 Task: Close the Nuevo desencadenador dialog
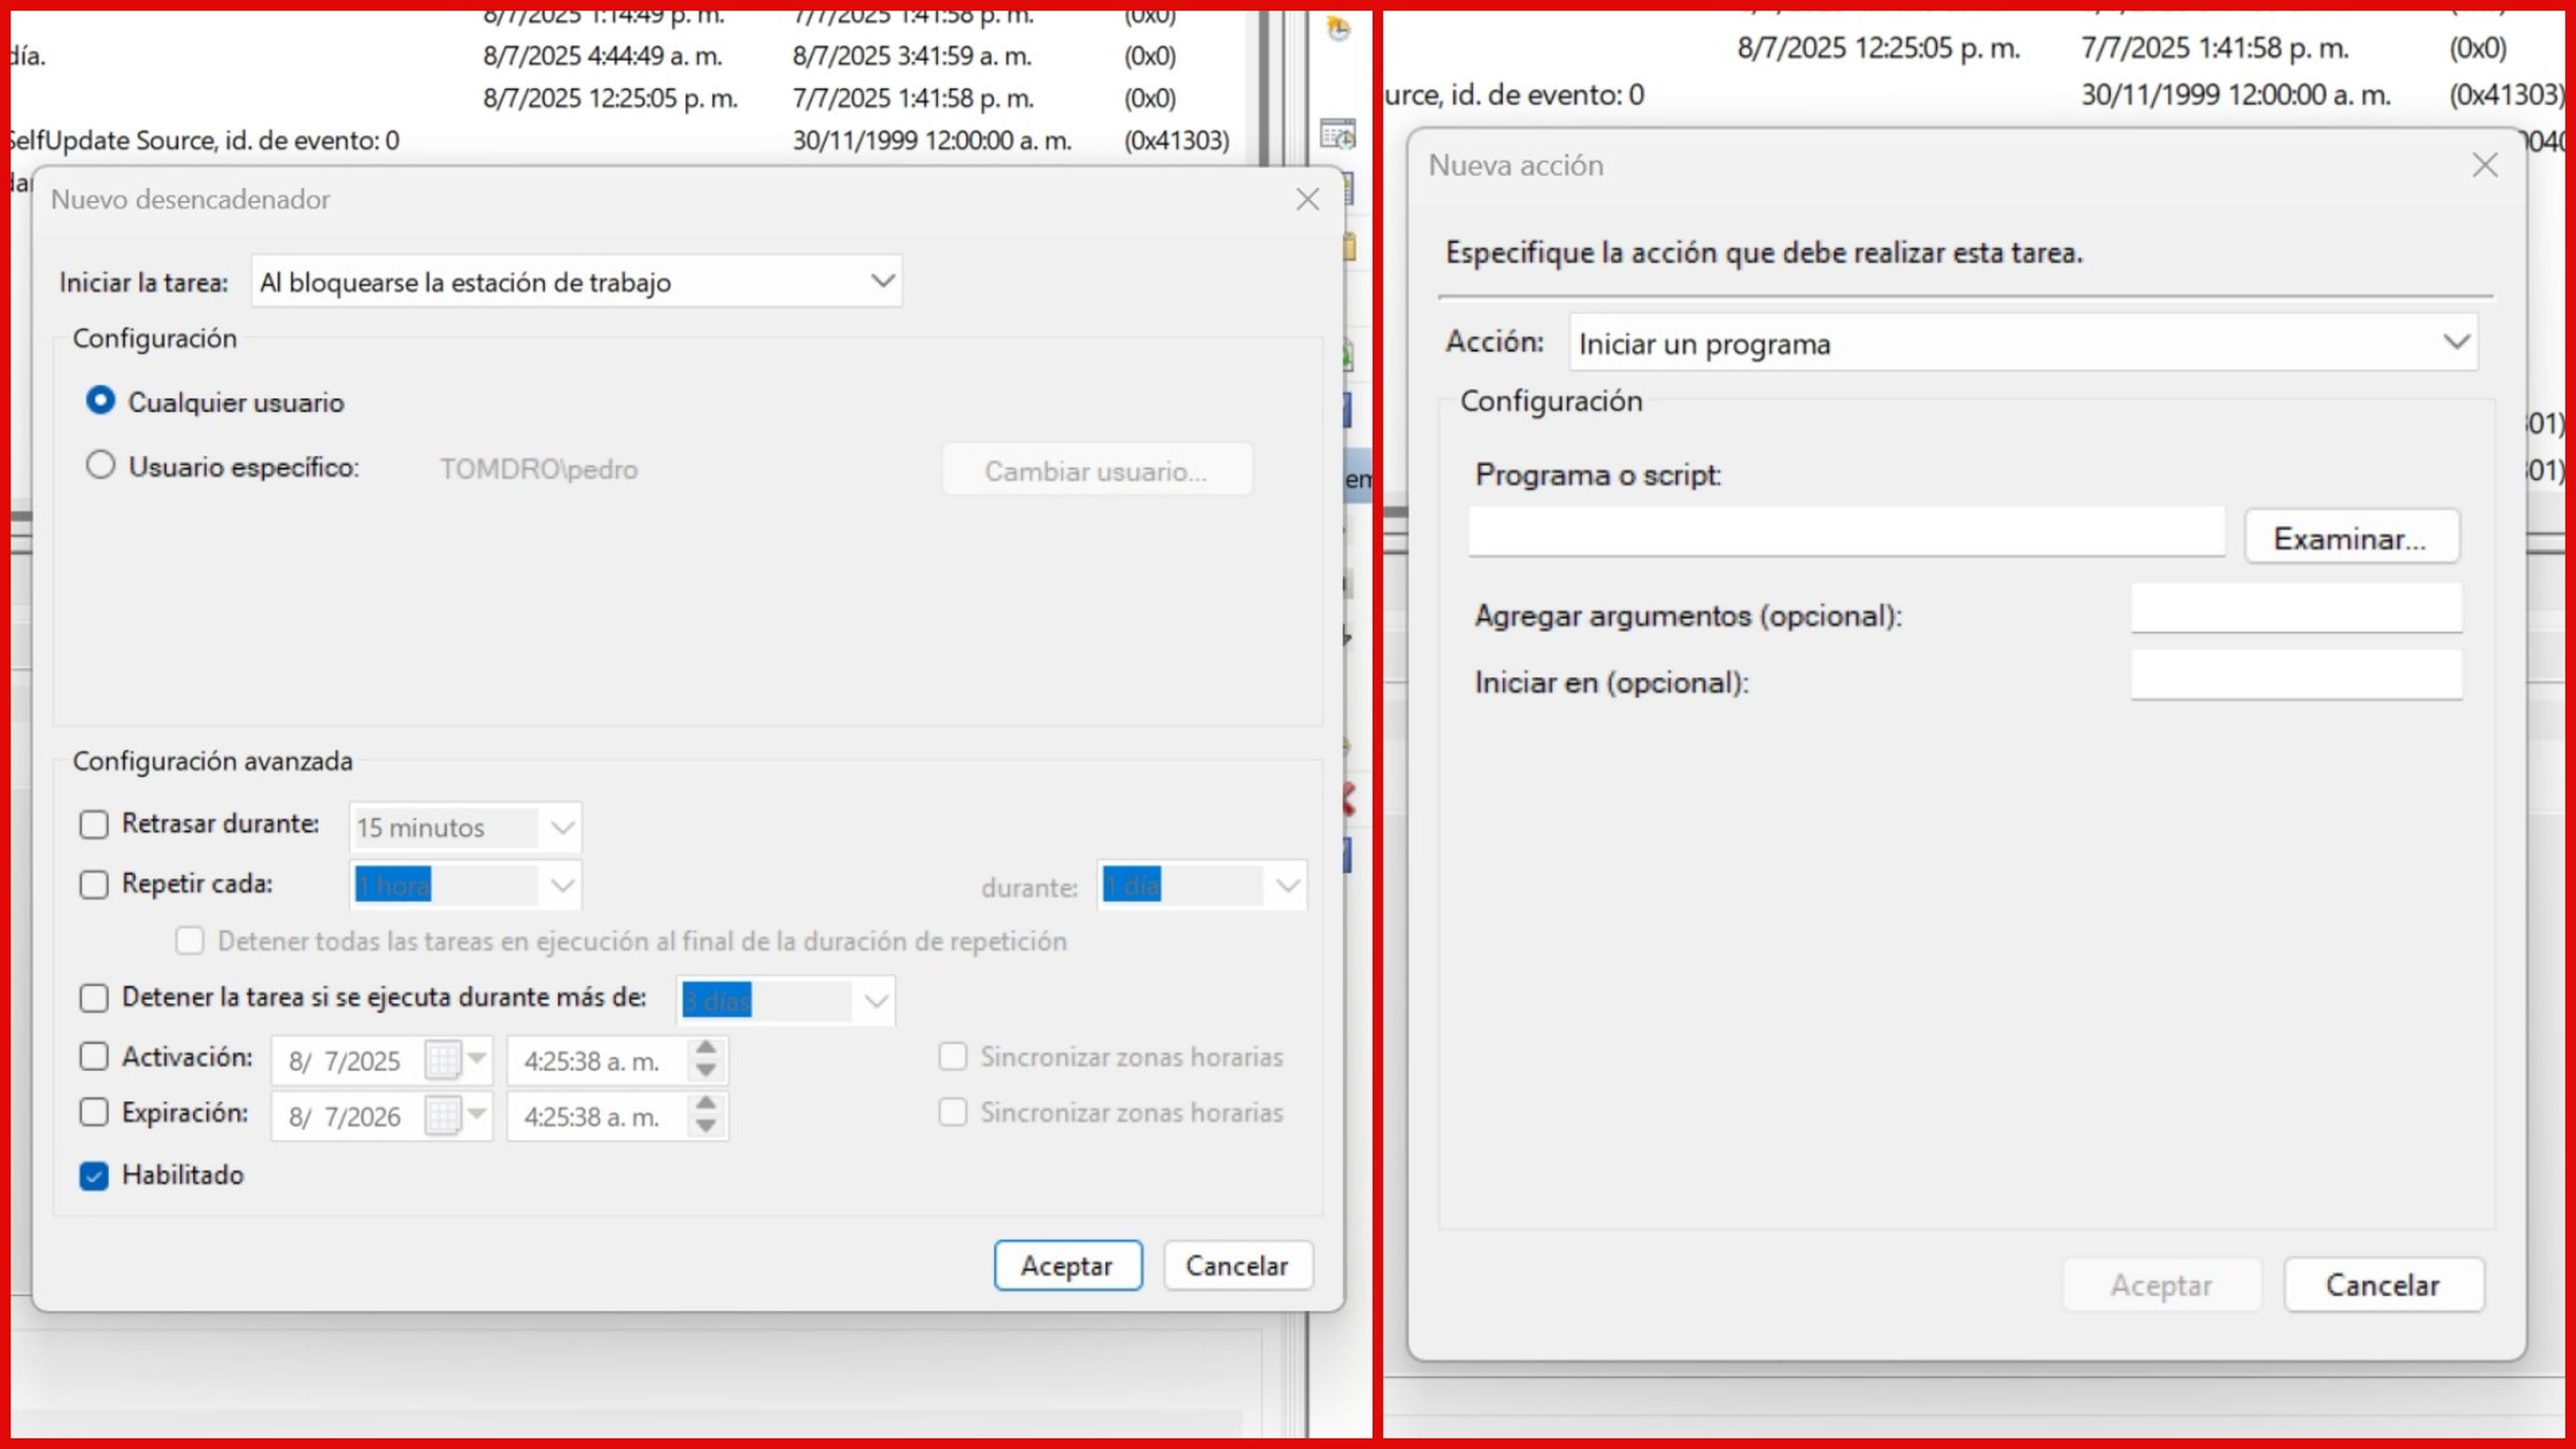pos(1308,199)
